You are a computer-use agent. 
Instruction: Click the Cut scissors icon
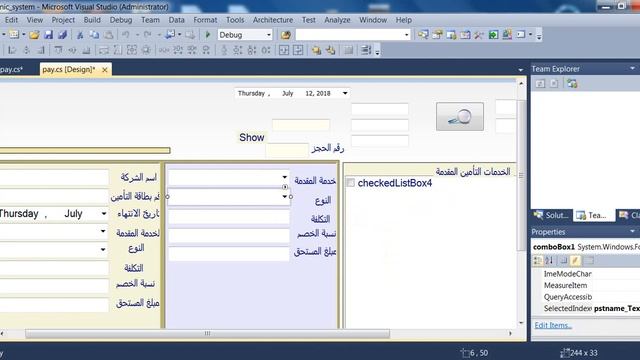(80, 35)
